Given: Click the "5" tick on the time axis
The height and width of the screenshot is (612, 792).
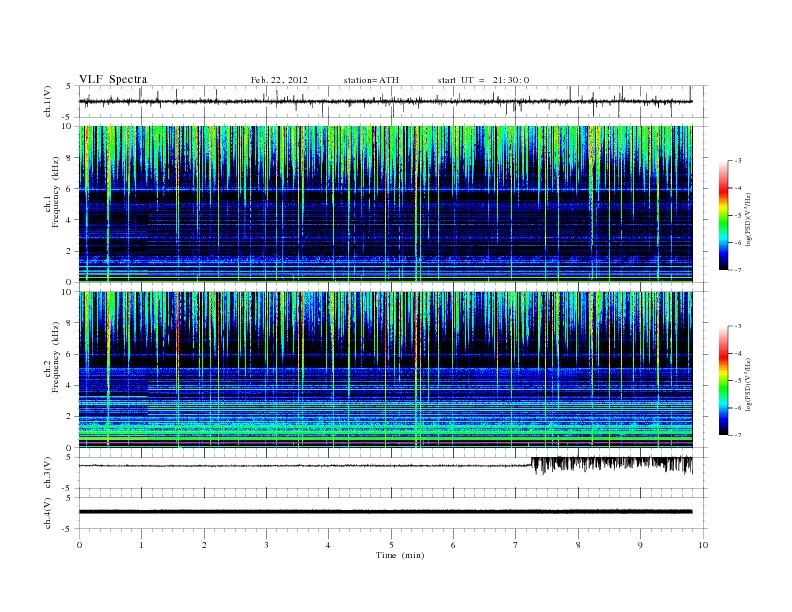Looking at the screenshot, I should (x=391, y=545).
